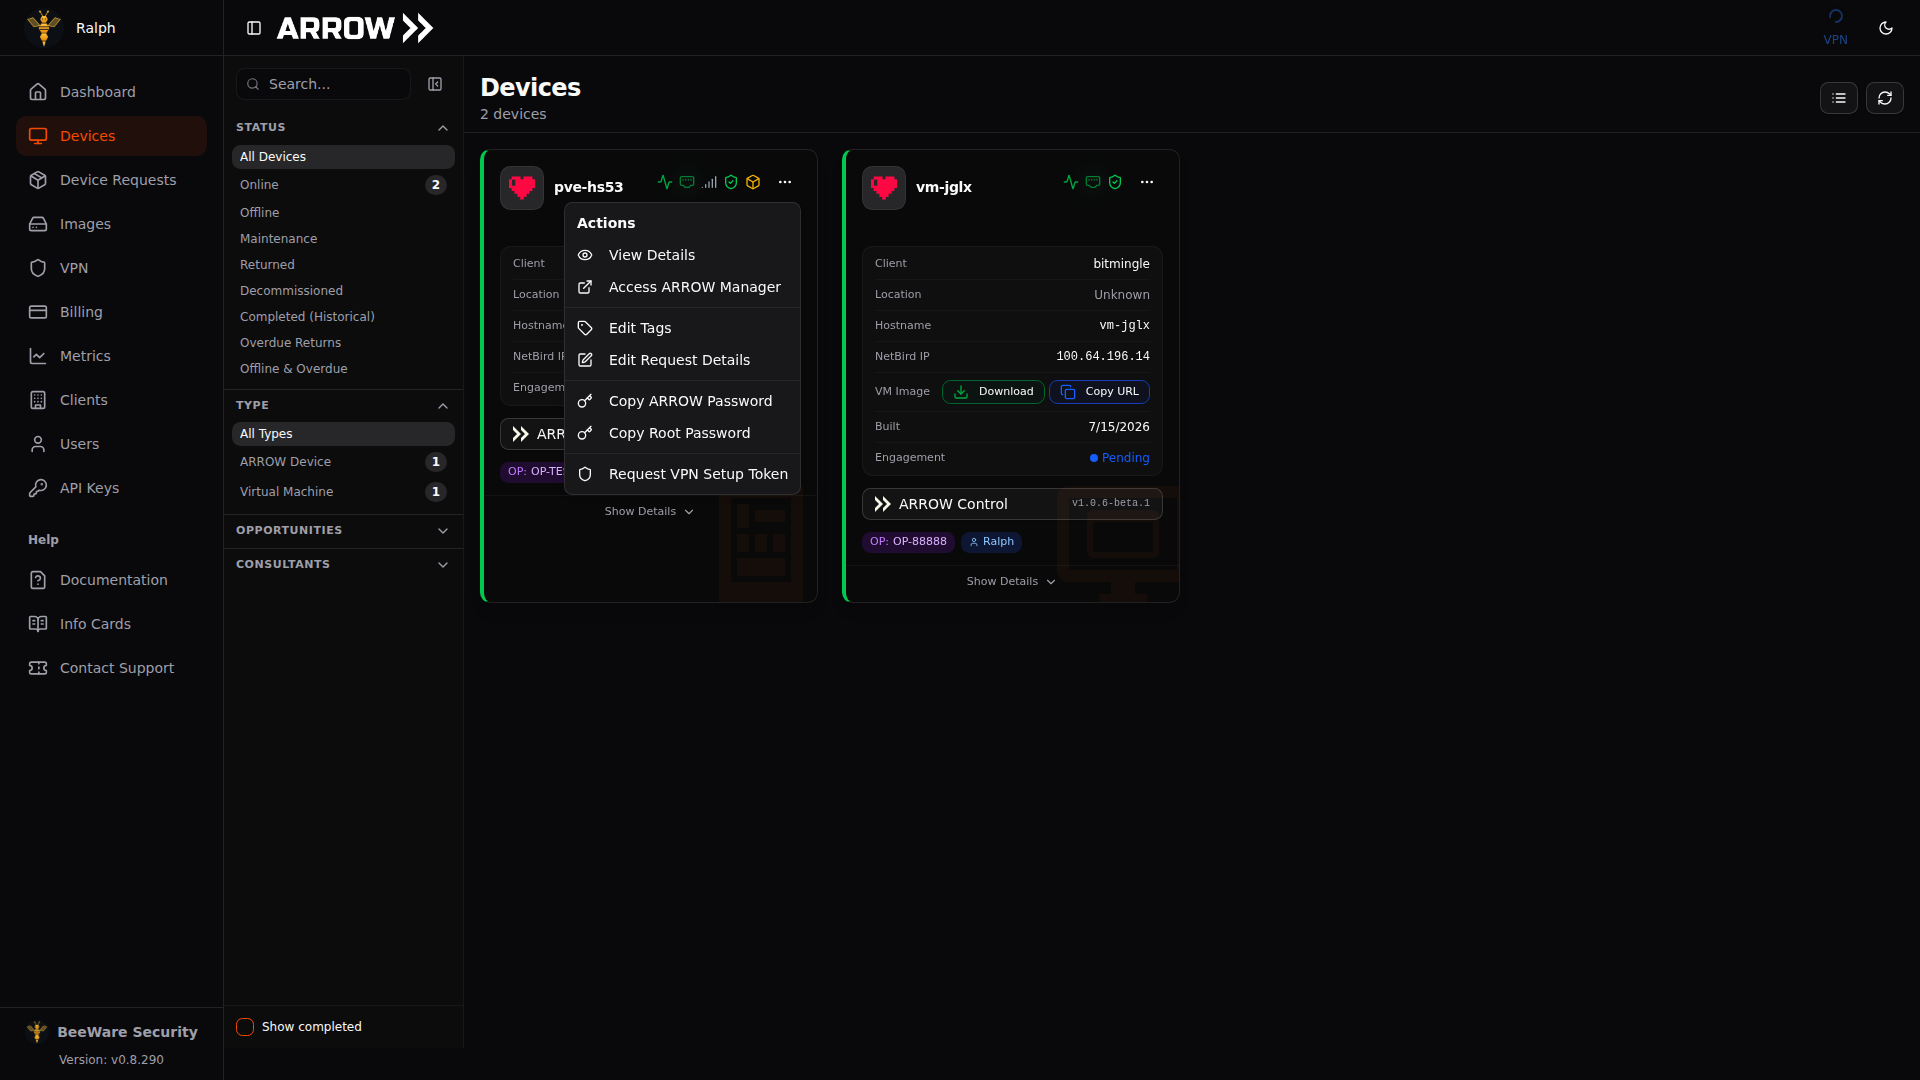Open Metrics page
The height and width of the screenshot is (1080, 1920).
111,356
